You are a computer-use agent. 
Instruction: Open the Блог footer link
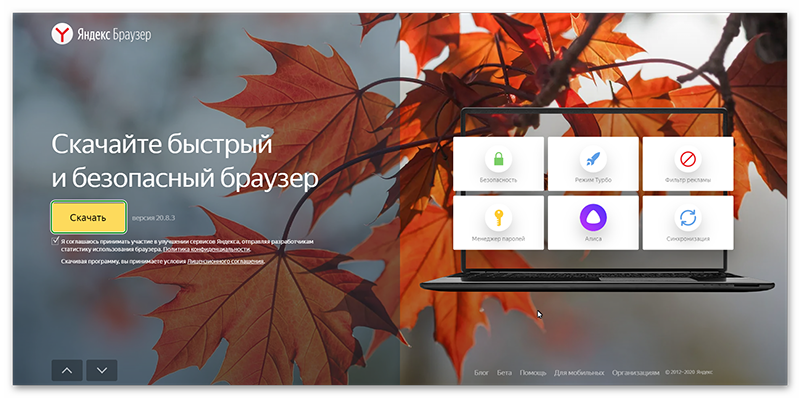[482, 372]
